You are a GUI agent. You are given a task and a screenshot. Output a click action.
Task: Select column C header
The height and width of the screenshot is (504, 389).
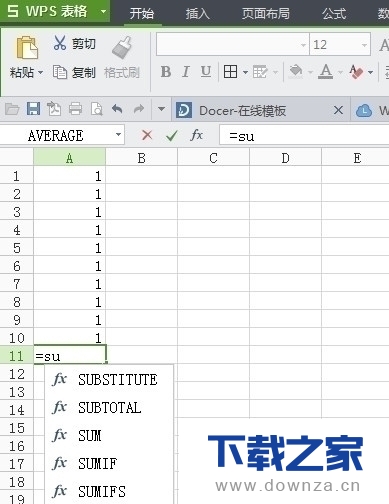pyautogui.click(x=214, y=158)
